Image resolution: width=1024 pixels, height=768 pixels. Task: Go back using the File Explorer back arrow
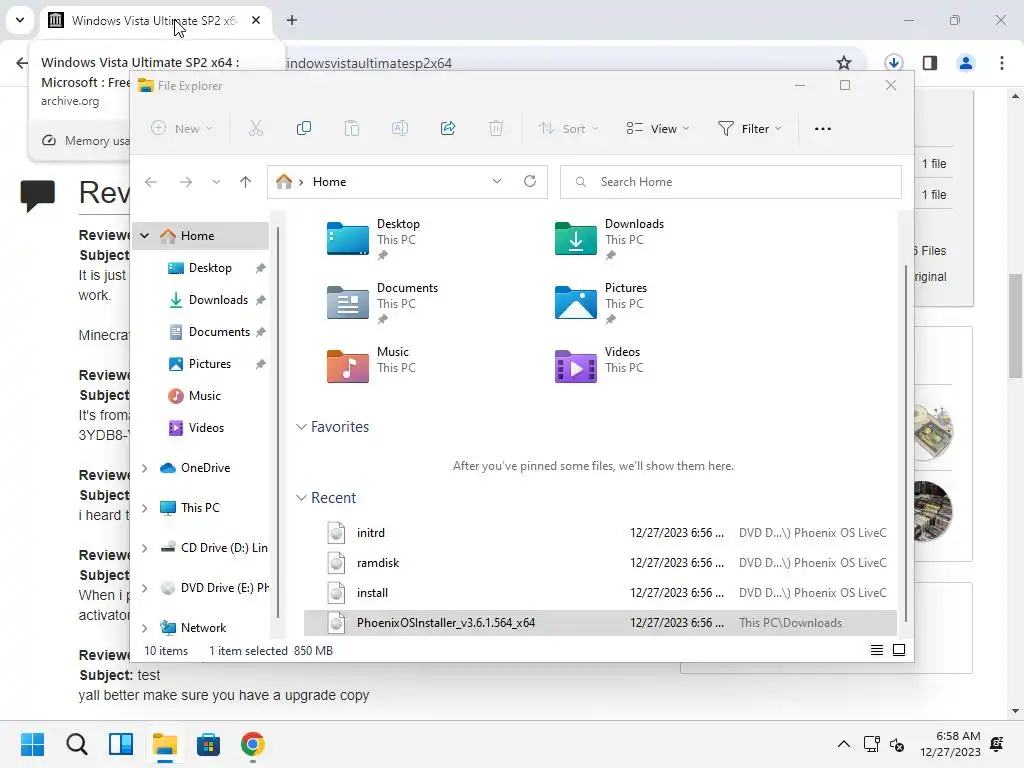click(151, 182)
